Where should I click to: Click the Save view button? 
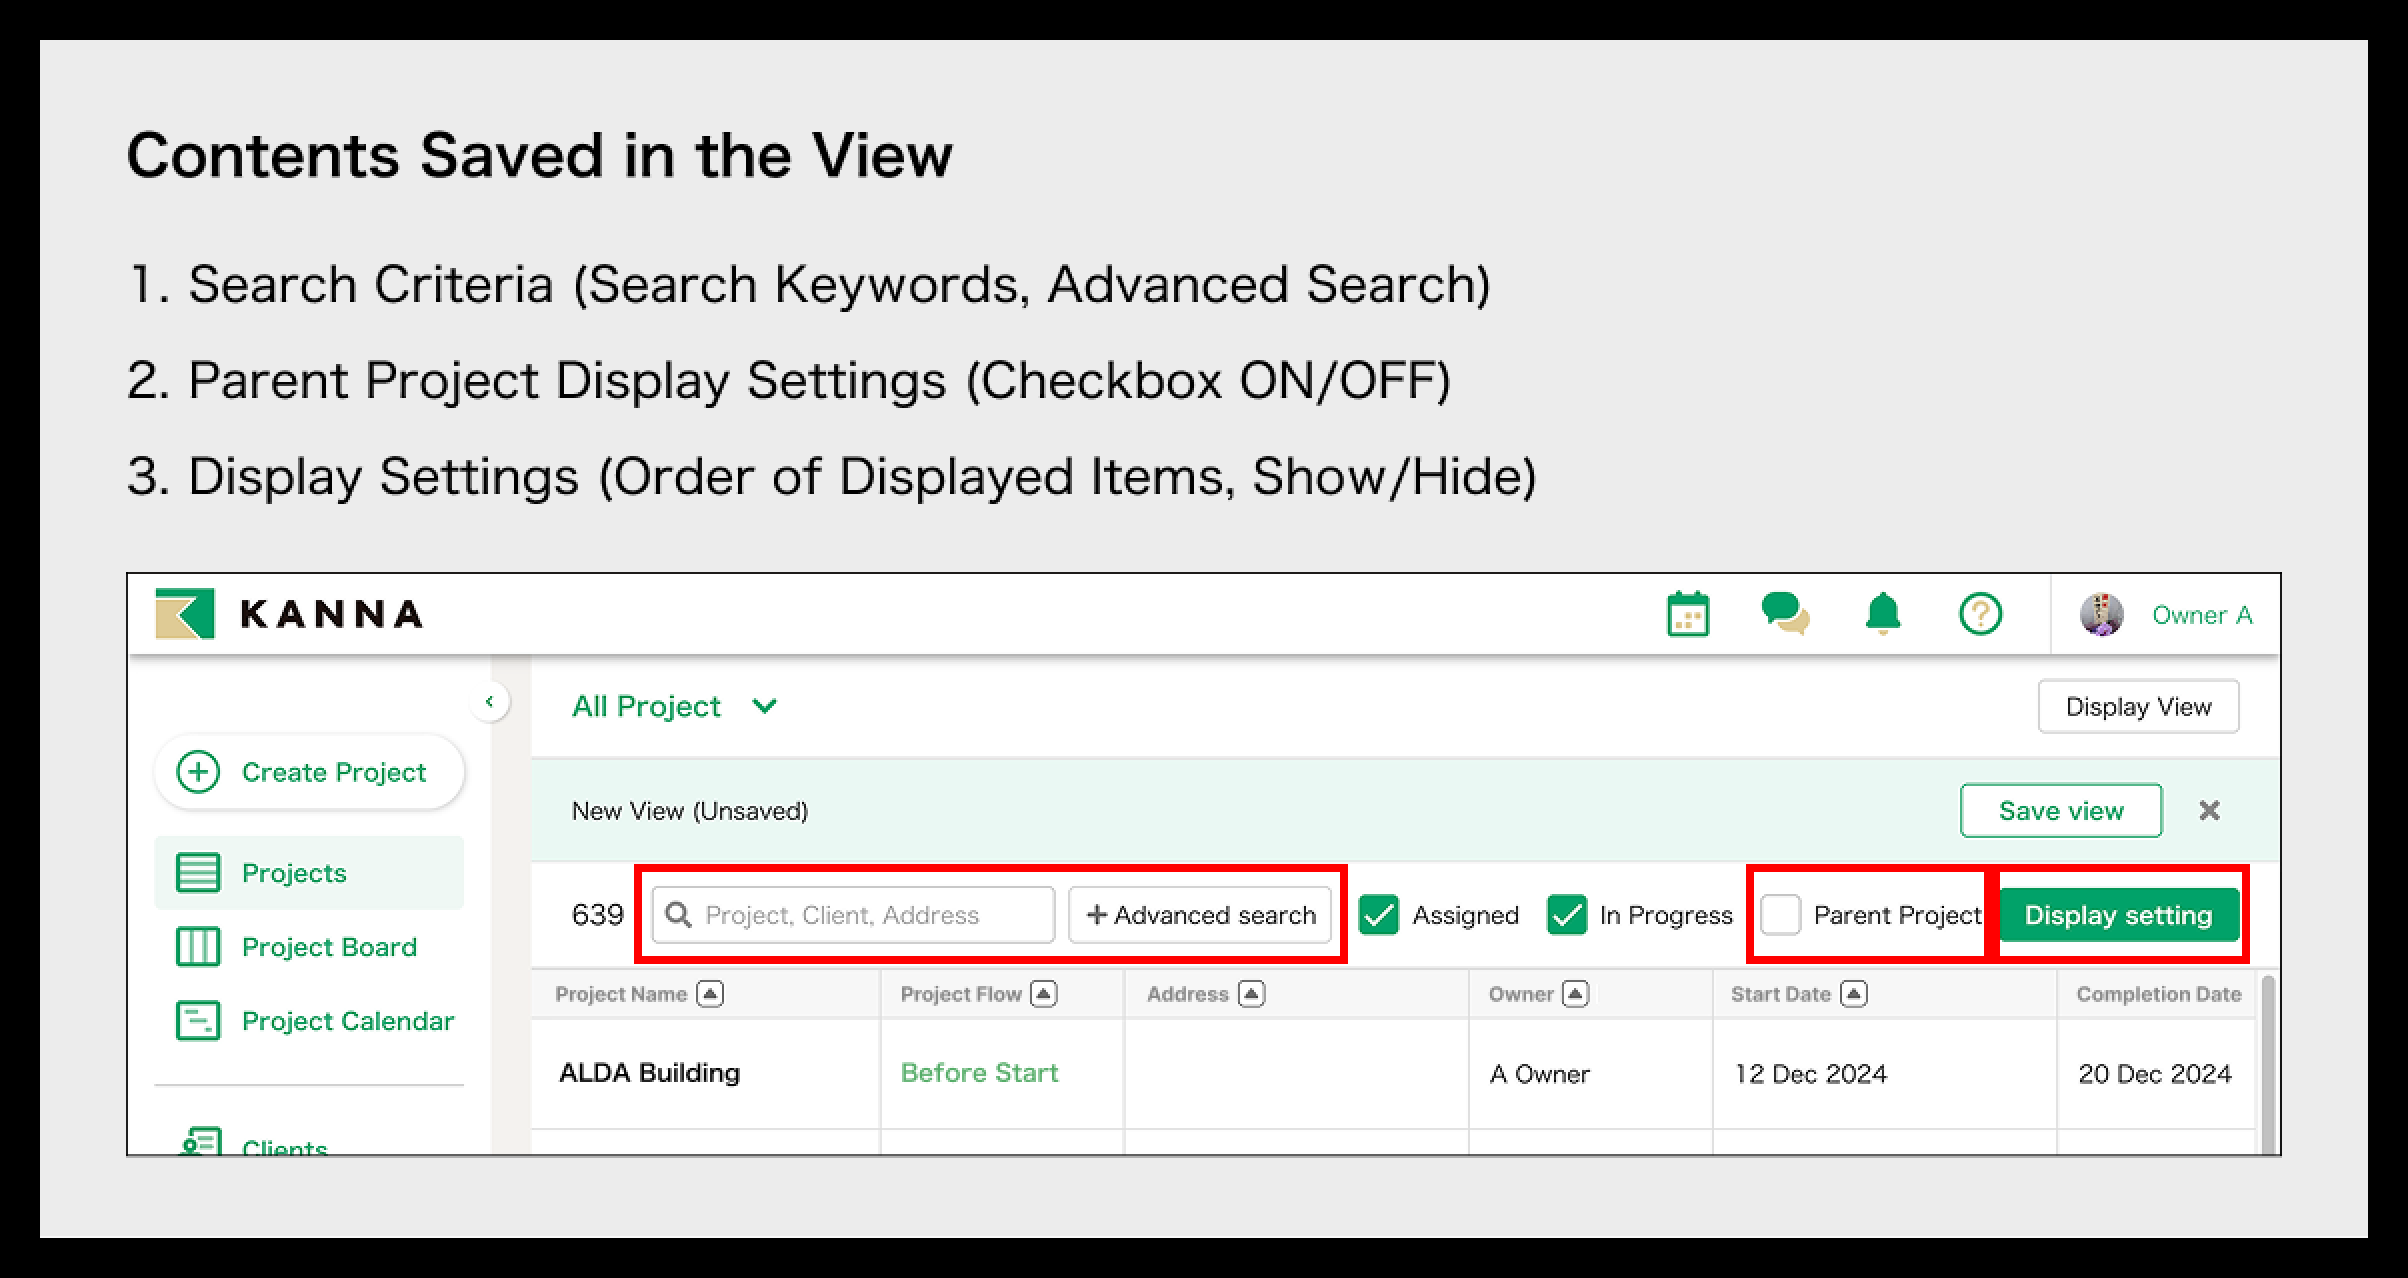click(2060, 810)
